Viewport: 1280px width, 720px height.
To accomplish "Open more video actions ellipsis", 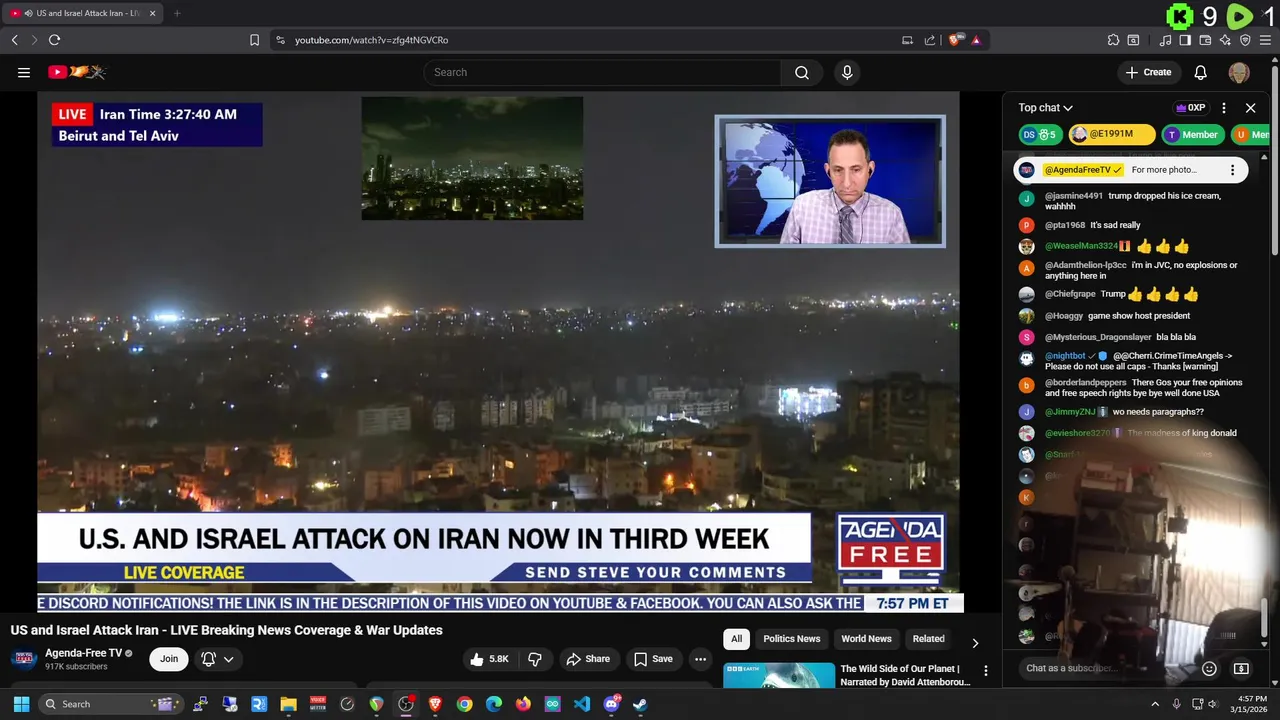I will 700,659.
